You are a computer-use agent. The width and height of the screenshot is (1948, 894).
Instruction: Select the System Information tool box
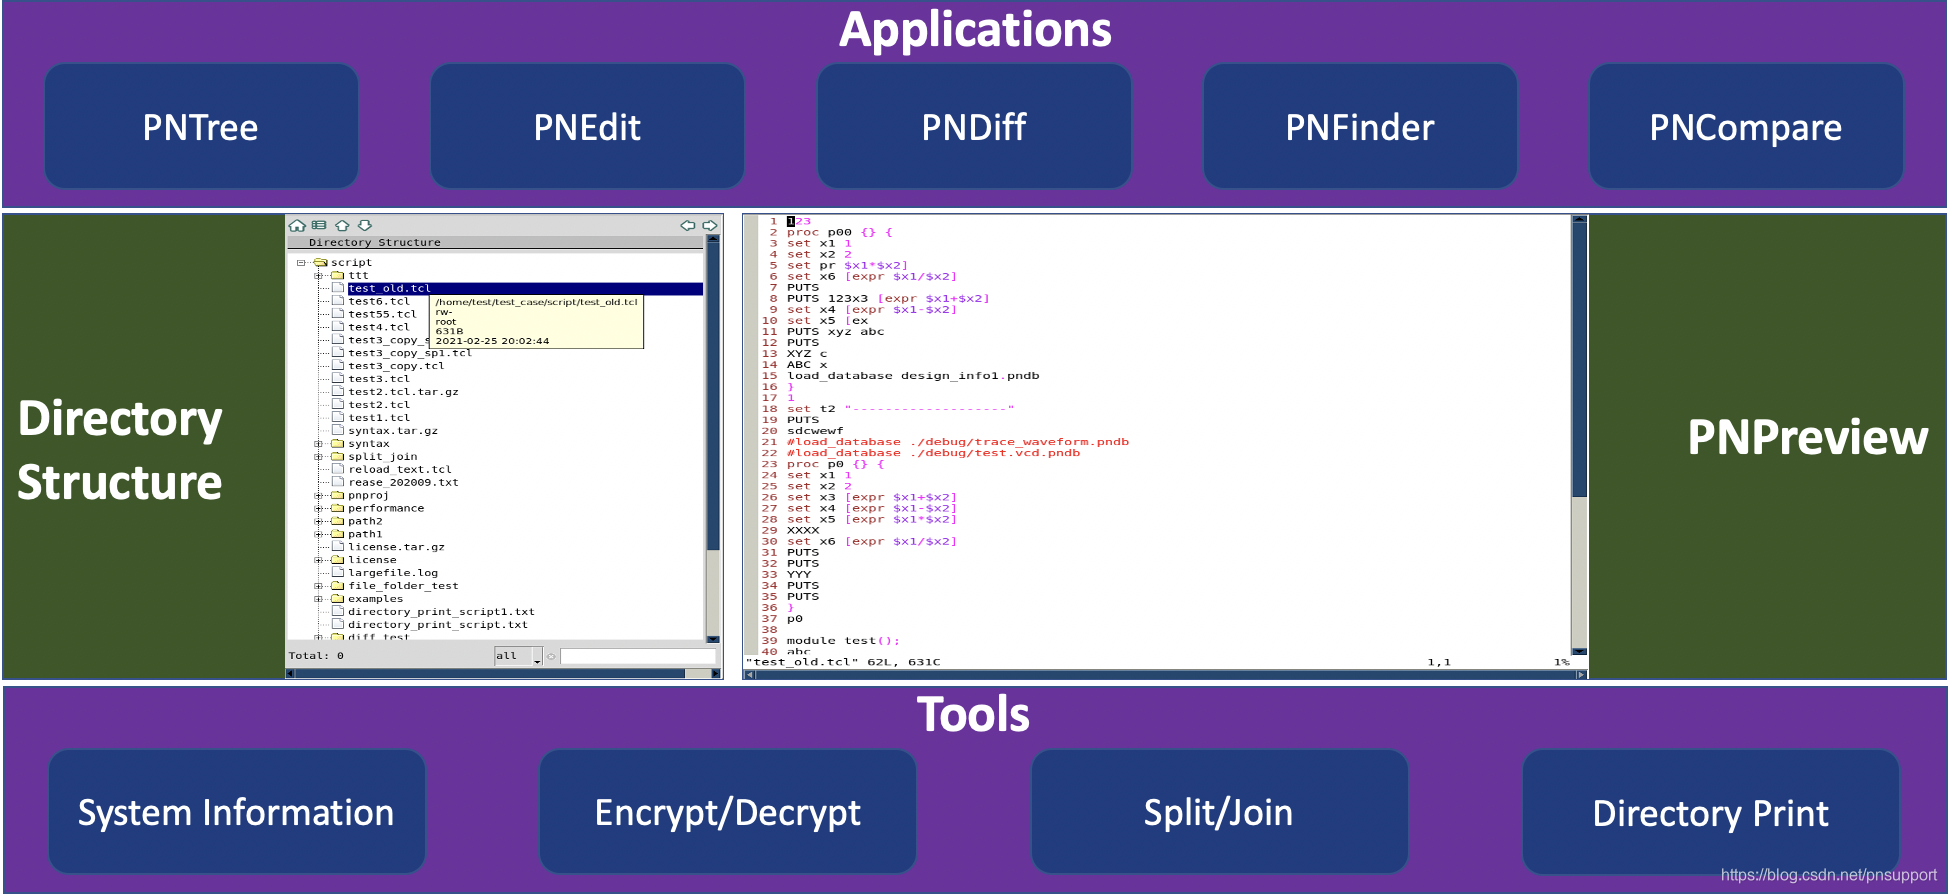[237, 811]
